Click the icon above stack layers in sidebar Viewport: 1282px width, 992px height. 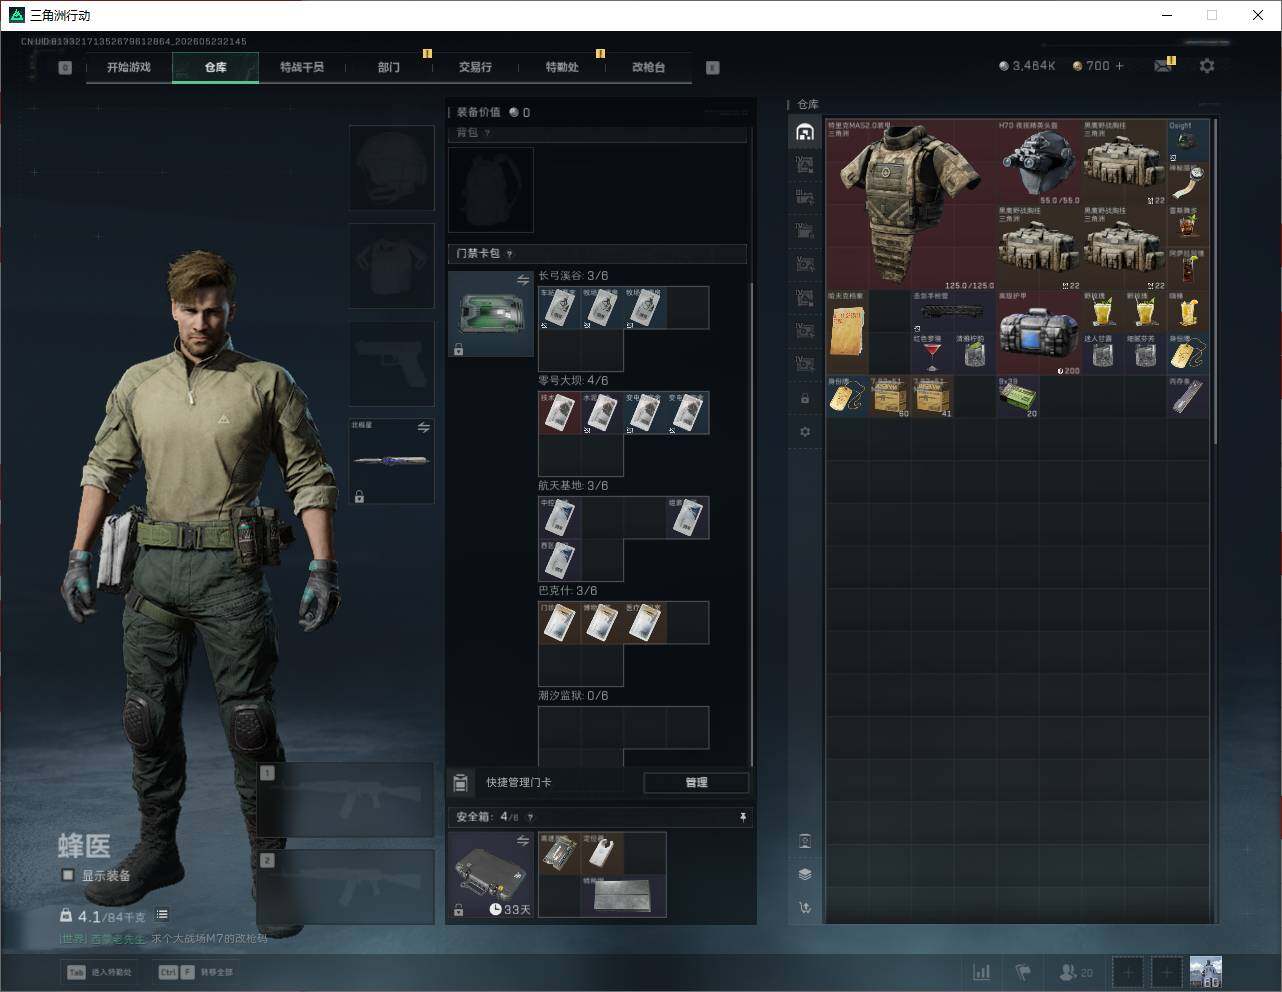pyautogui.click(x=805, y=840)
